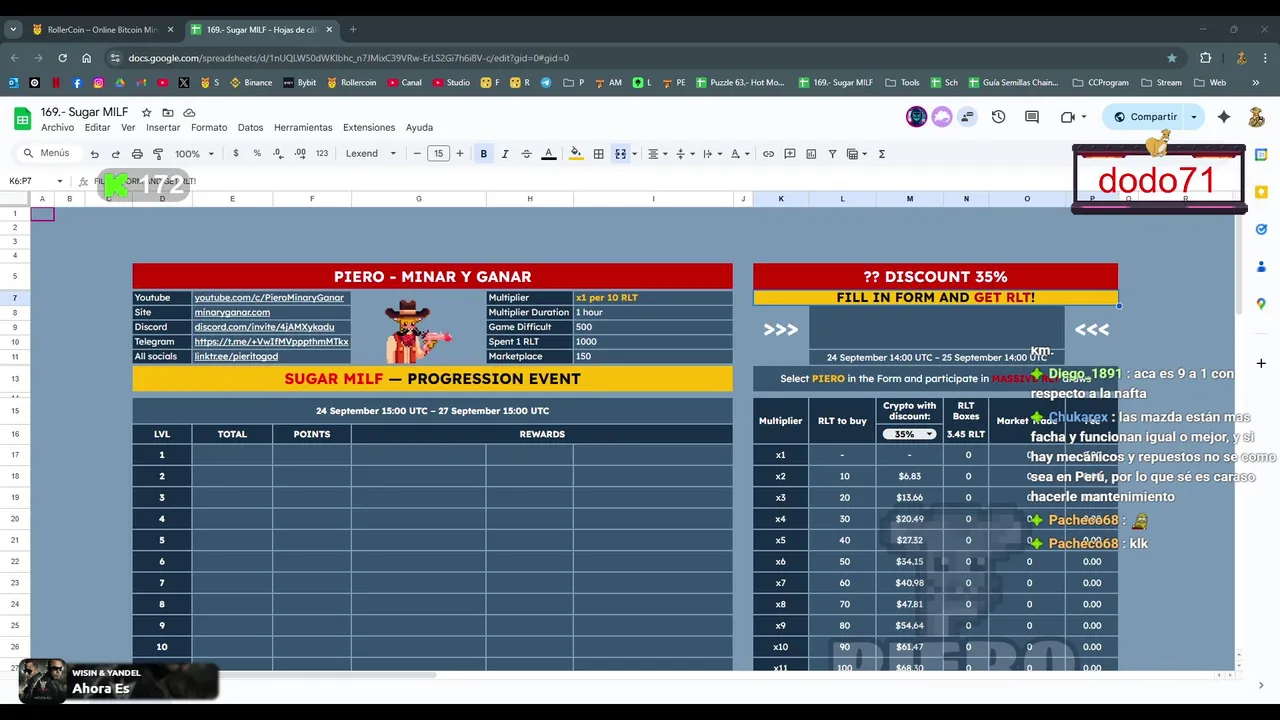Screen dimensions: 1280x720
Task: Open the 35% discount cell dropdown
Action: [909, 434]
